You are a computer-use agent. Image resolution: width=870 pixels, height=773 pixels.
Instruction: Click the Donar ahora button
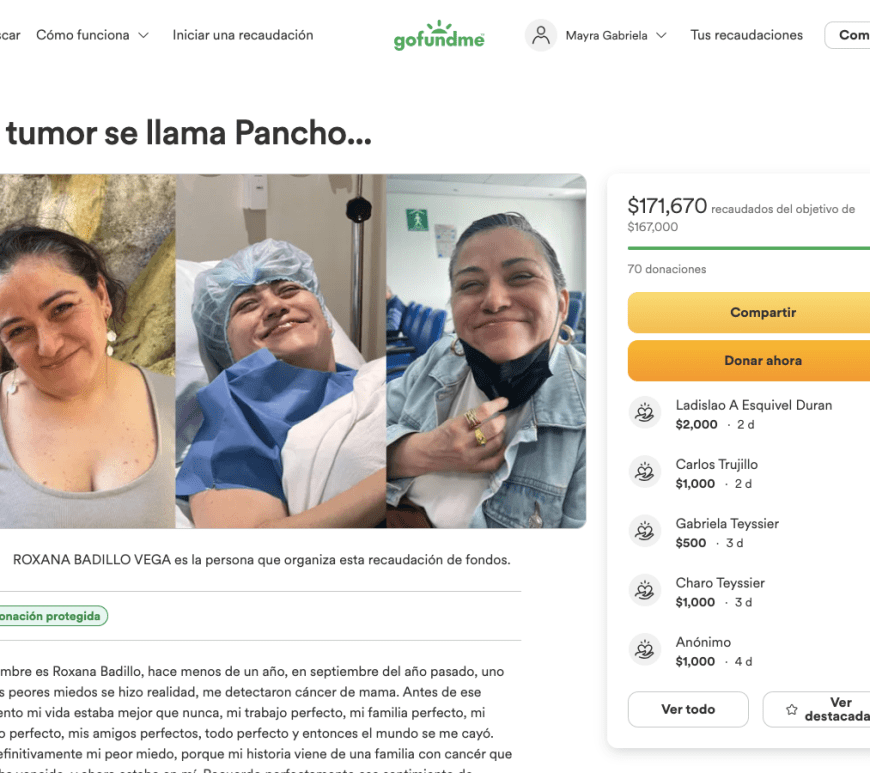coord(749,361)
